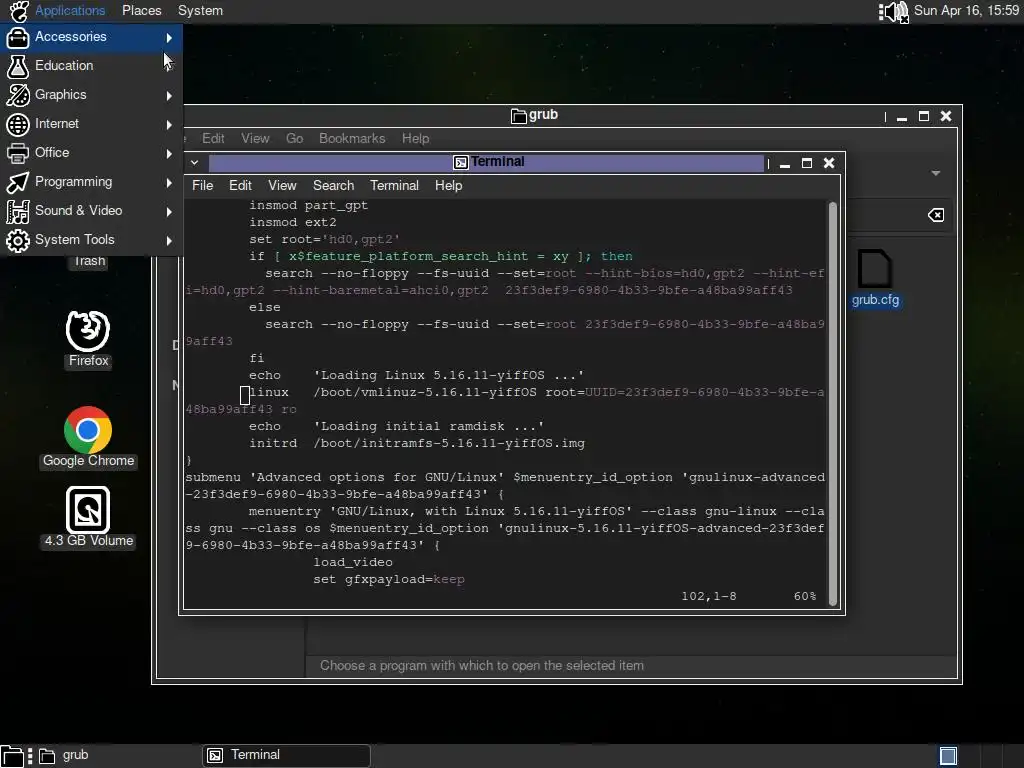The image size is (1024, 768).
Task: Expand Accessories submenu arrow
Action: pyautogui.click(x=169, y=38)
